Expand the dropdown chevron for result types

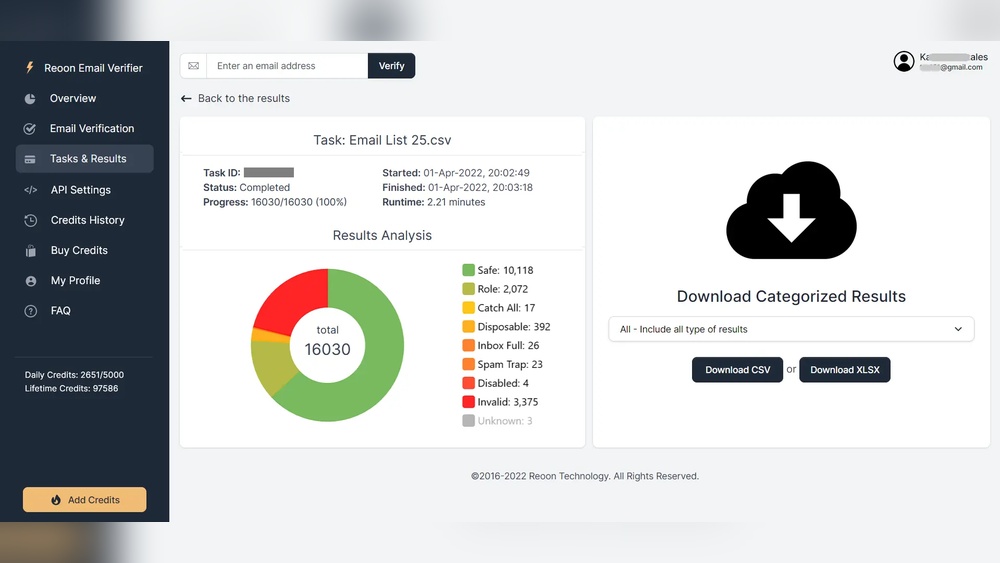[958, 329]
